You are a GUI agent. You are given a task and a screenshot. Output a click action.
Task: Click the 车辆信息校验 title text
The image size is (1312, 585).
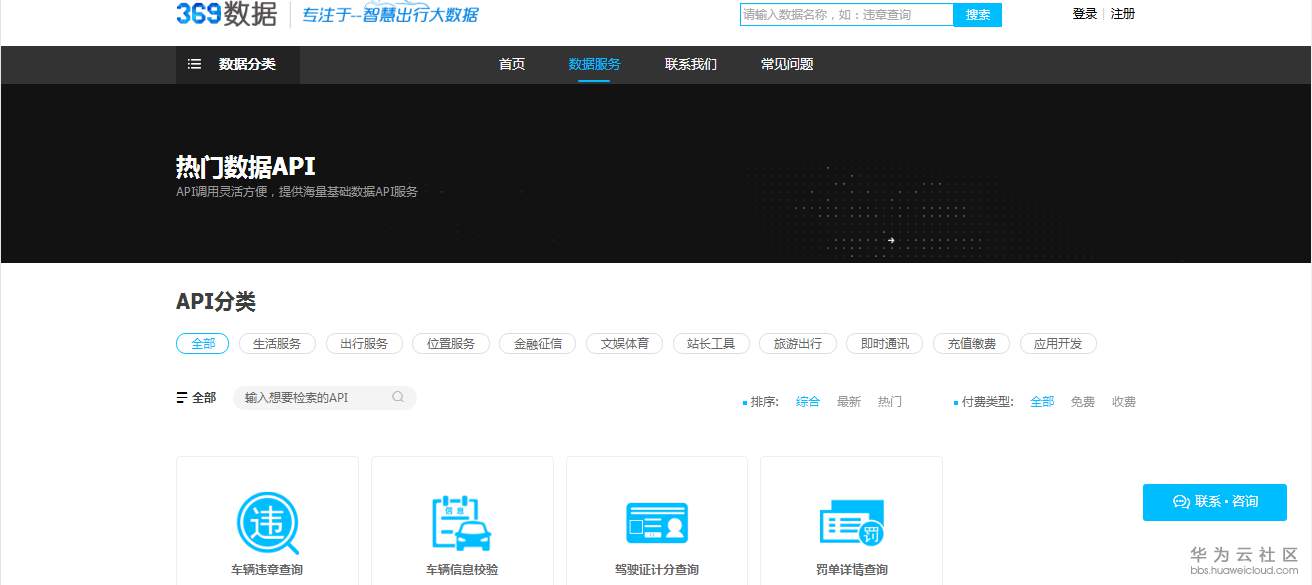point(462,570)
